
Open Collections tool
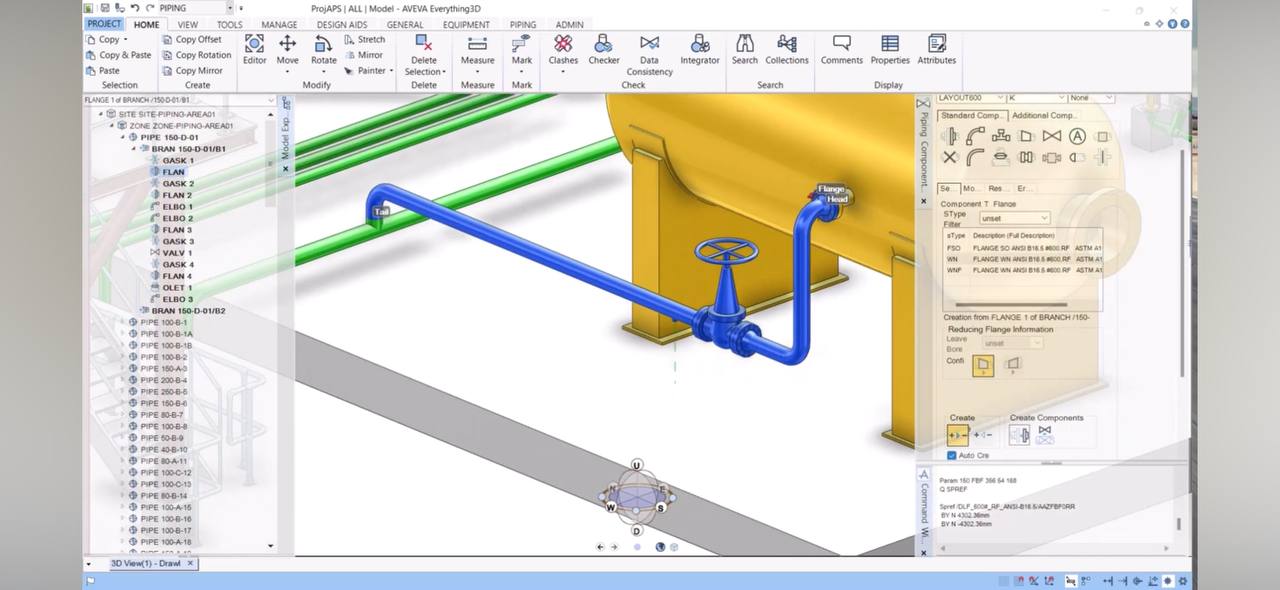(787, 50)
